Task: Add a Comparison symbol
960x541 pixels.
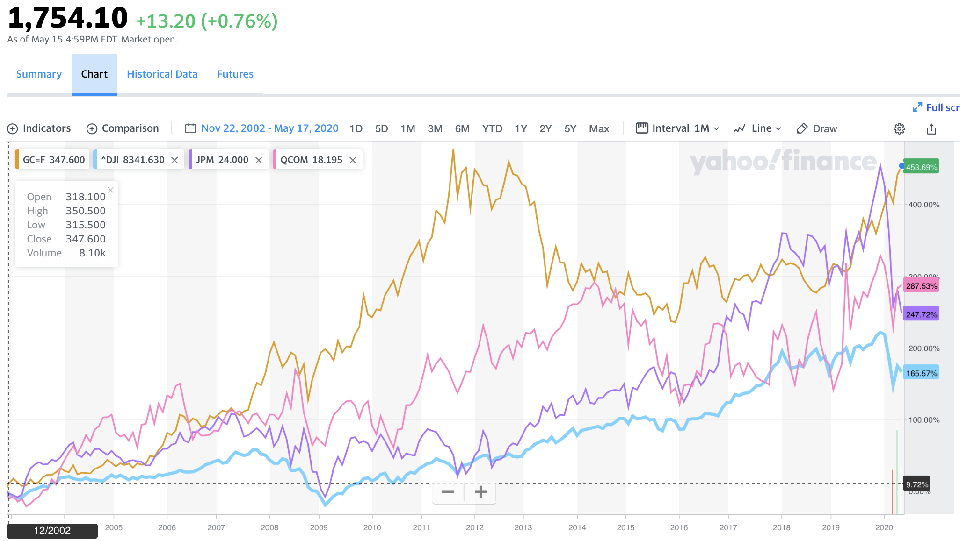Action: click(x=123, y=128)
